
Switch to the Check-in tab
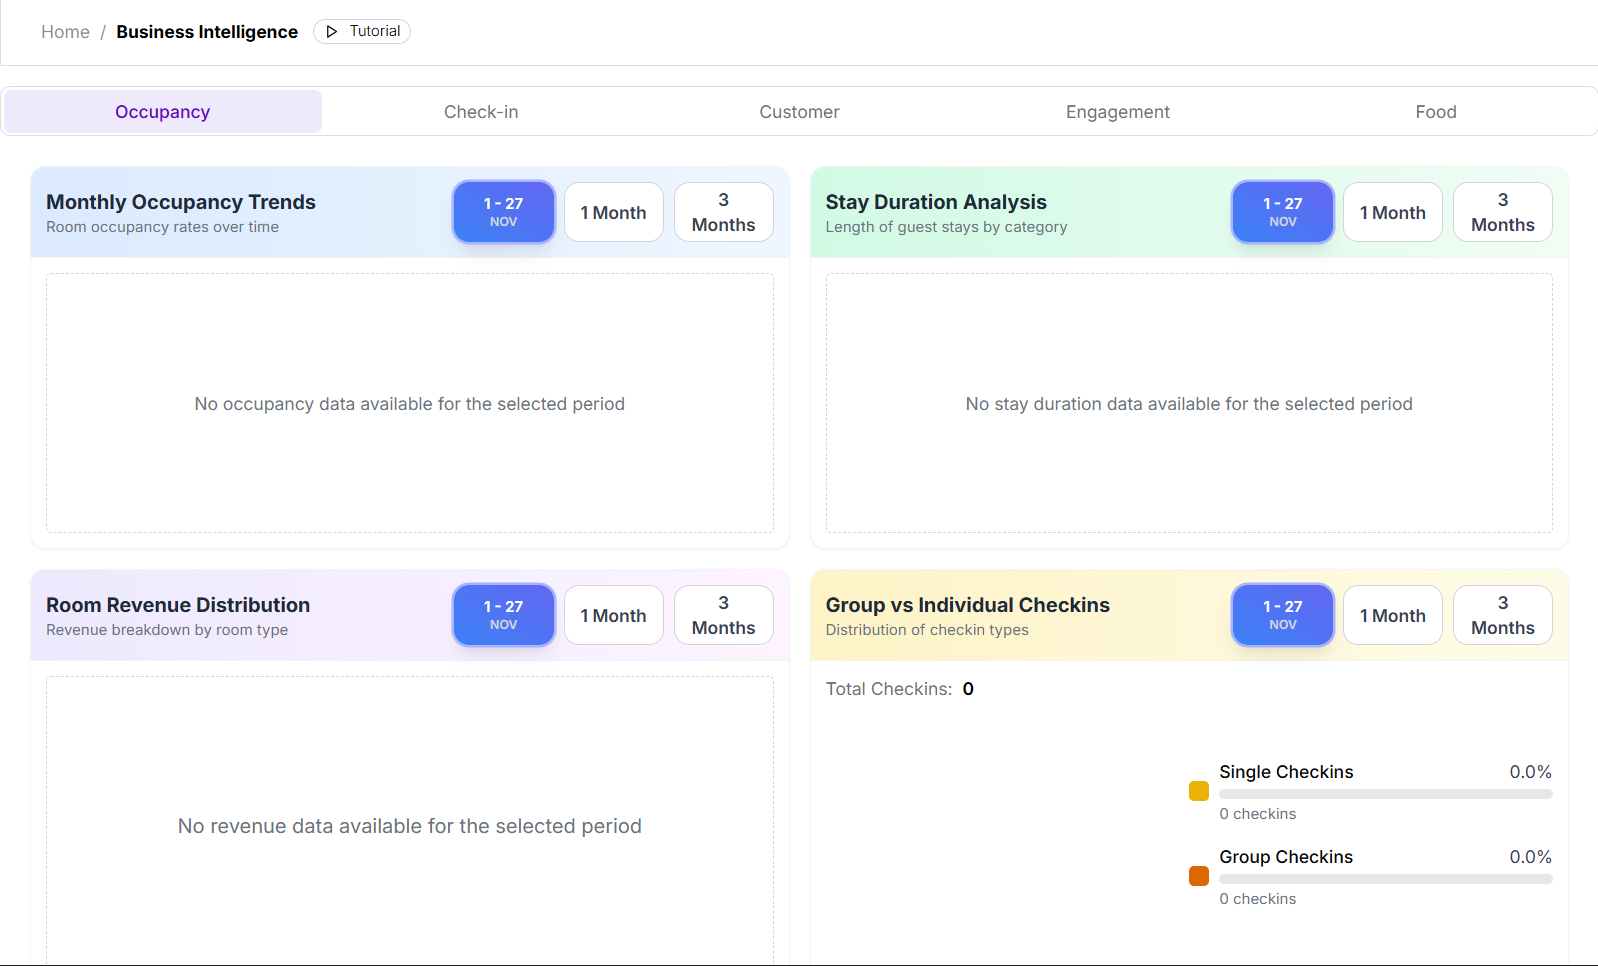[x=481, y=112]
